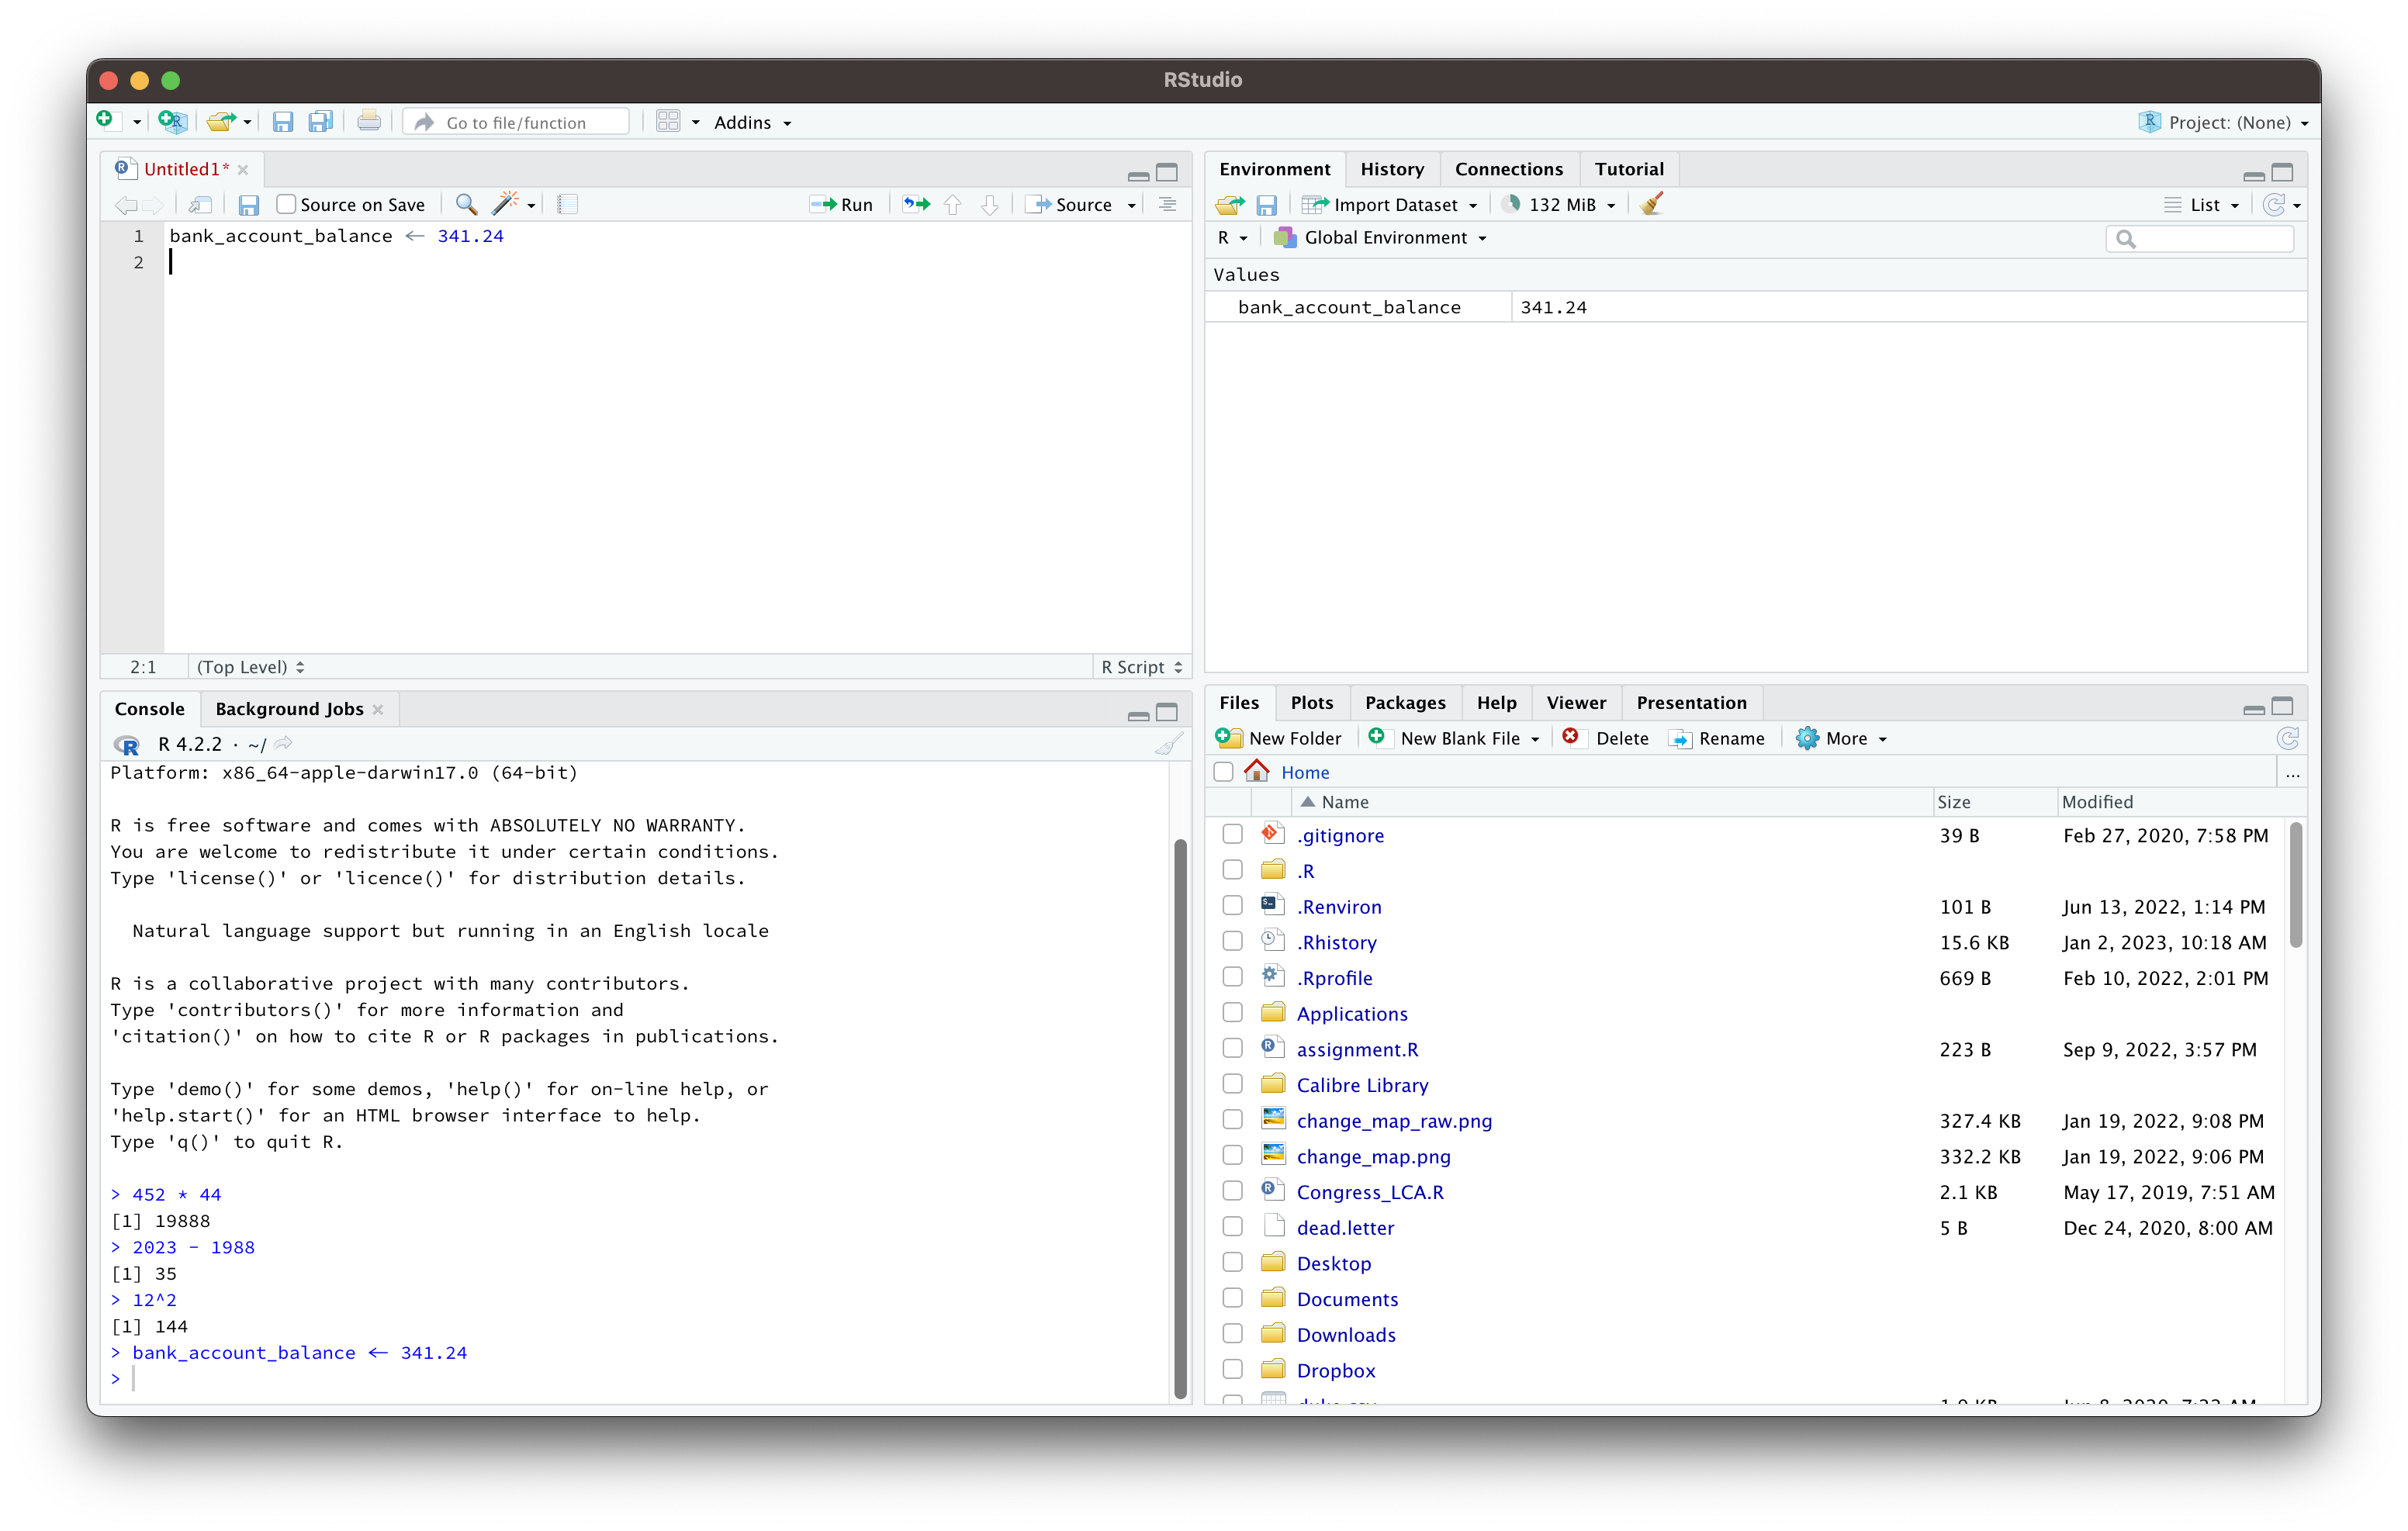2408x1531 pixels.
Task: Open the Import Dataset dropdown
Action: coord(1392,205)
